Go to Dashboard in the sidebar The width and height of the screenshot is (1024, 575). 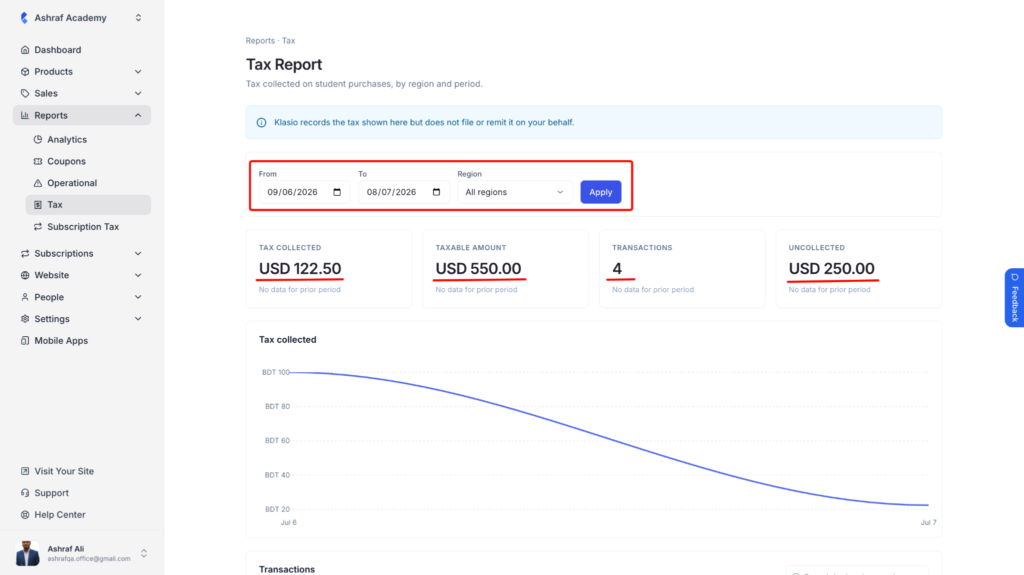click(x=82, y=50)
